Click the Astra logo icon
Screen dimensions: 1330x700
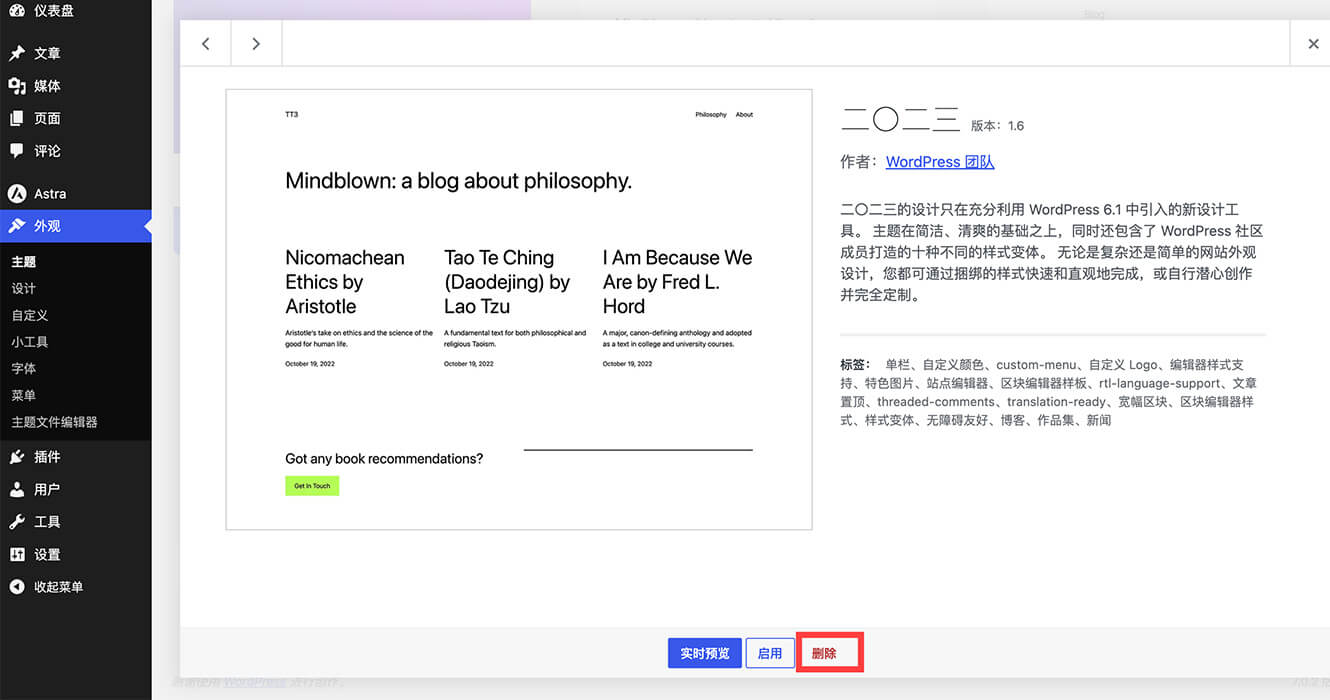pyautogui.click(x=17, y=194)
